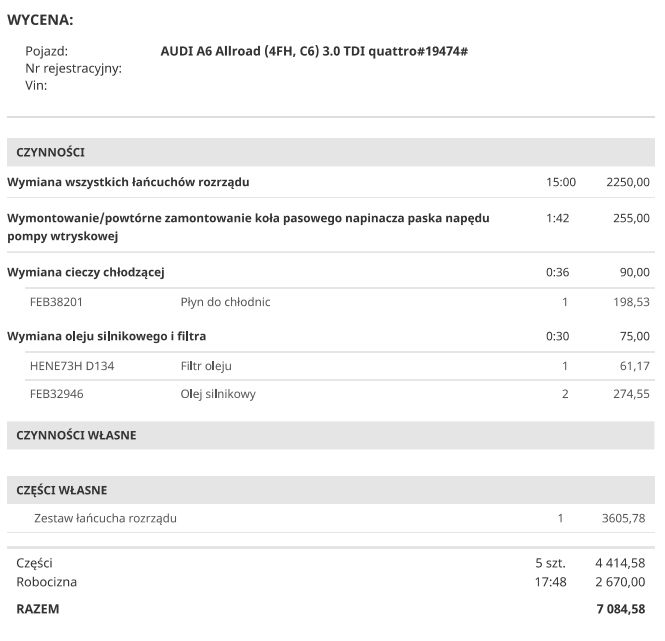Click the price 90,00
Image resolution: width=665 pixels, height=641 pixels.
click(x=634, y=272)
